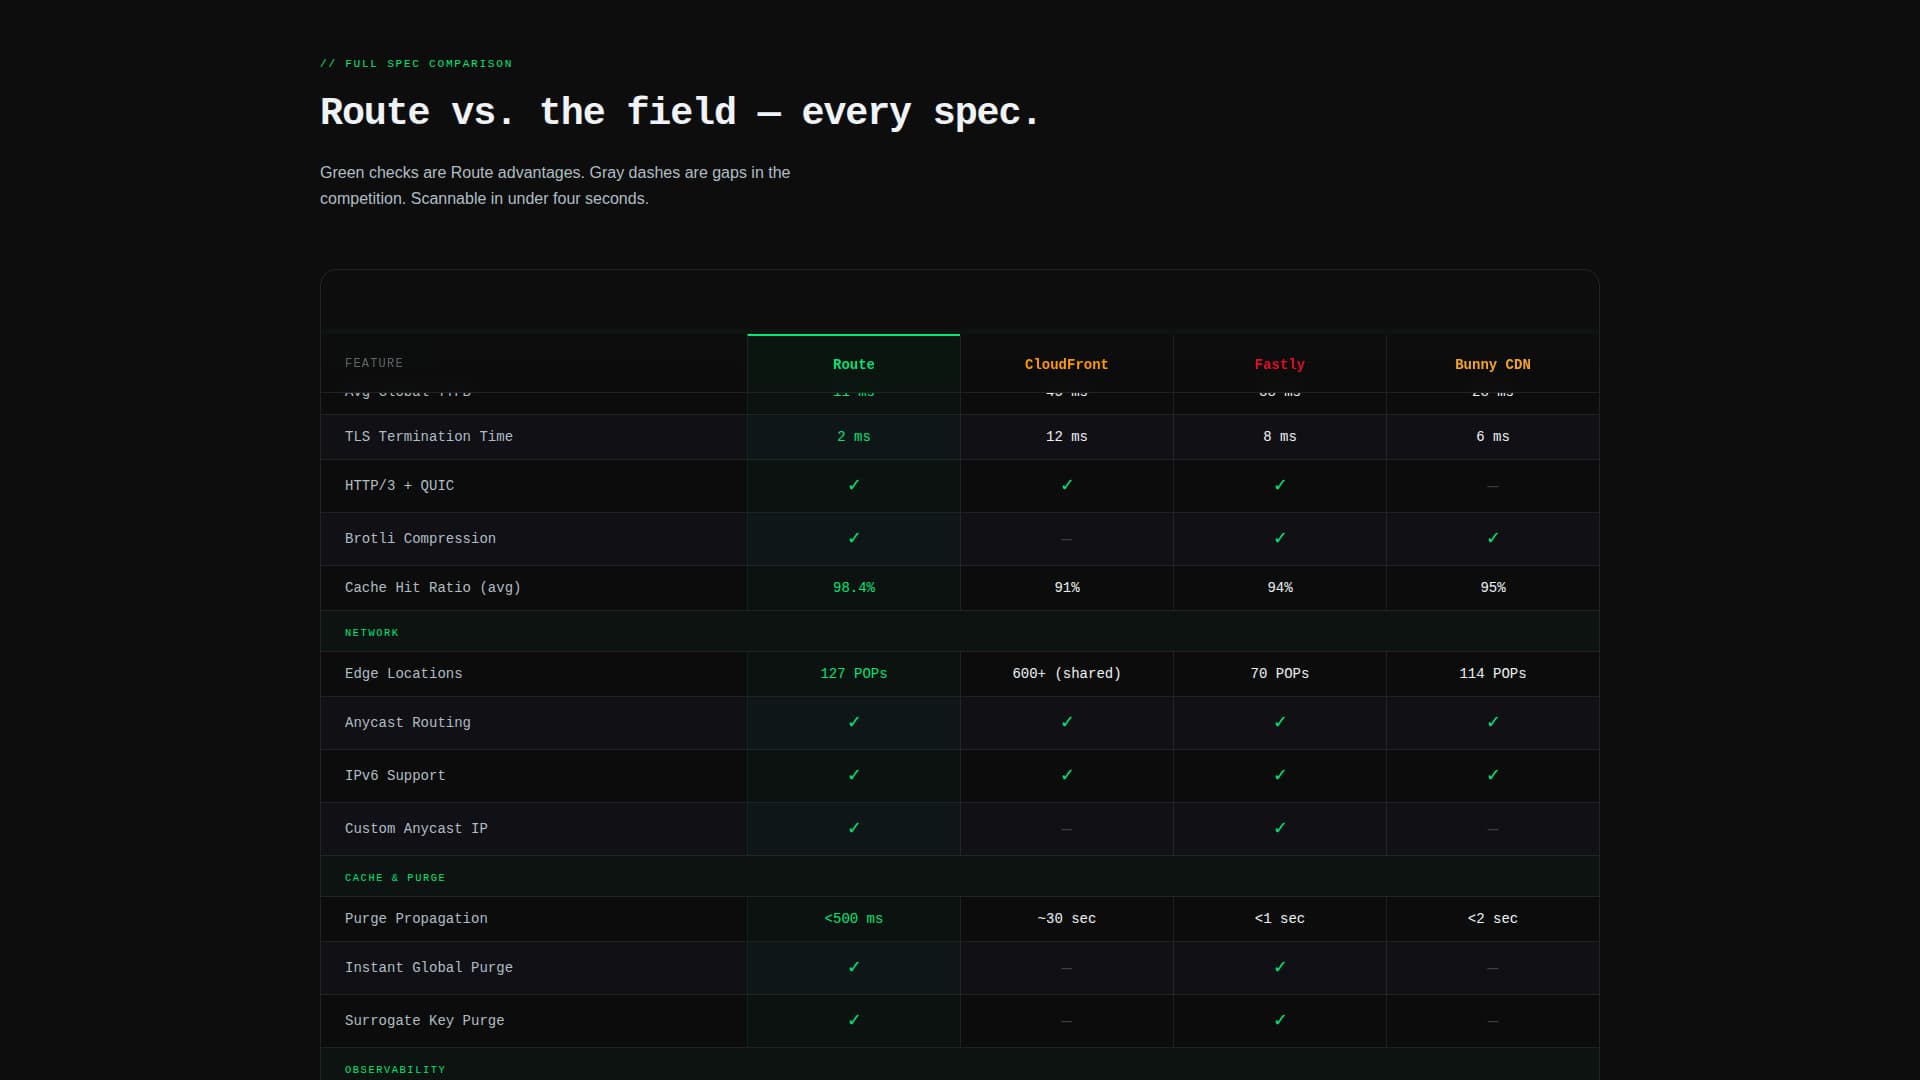Select Fastly's Surrogate Key Purge checkmark
1920x1080 pixels.
pos(1279,1021)
